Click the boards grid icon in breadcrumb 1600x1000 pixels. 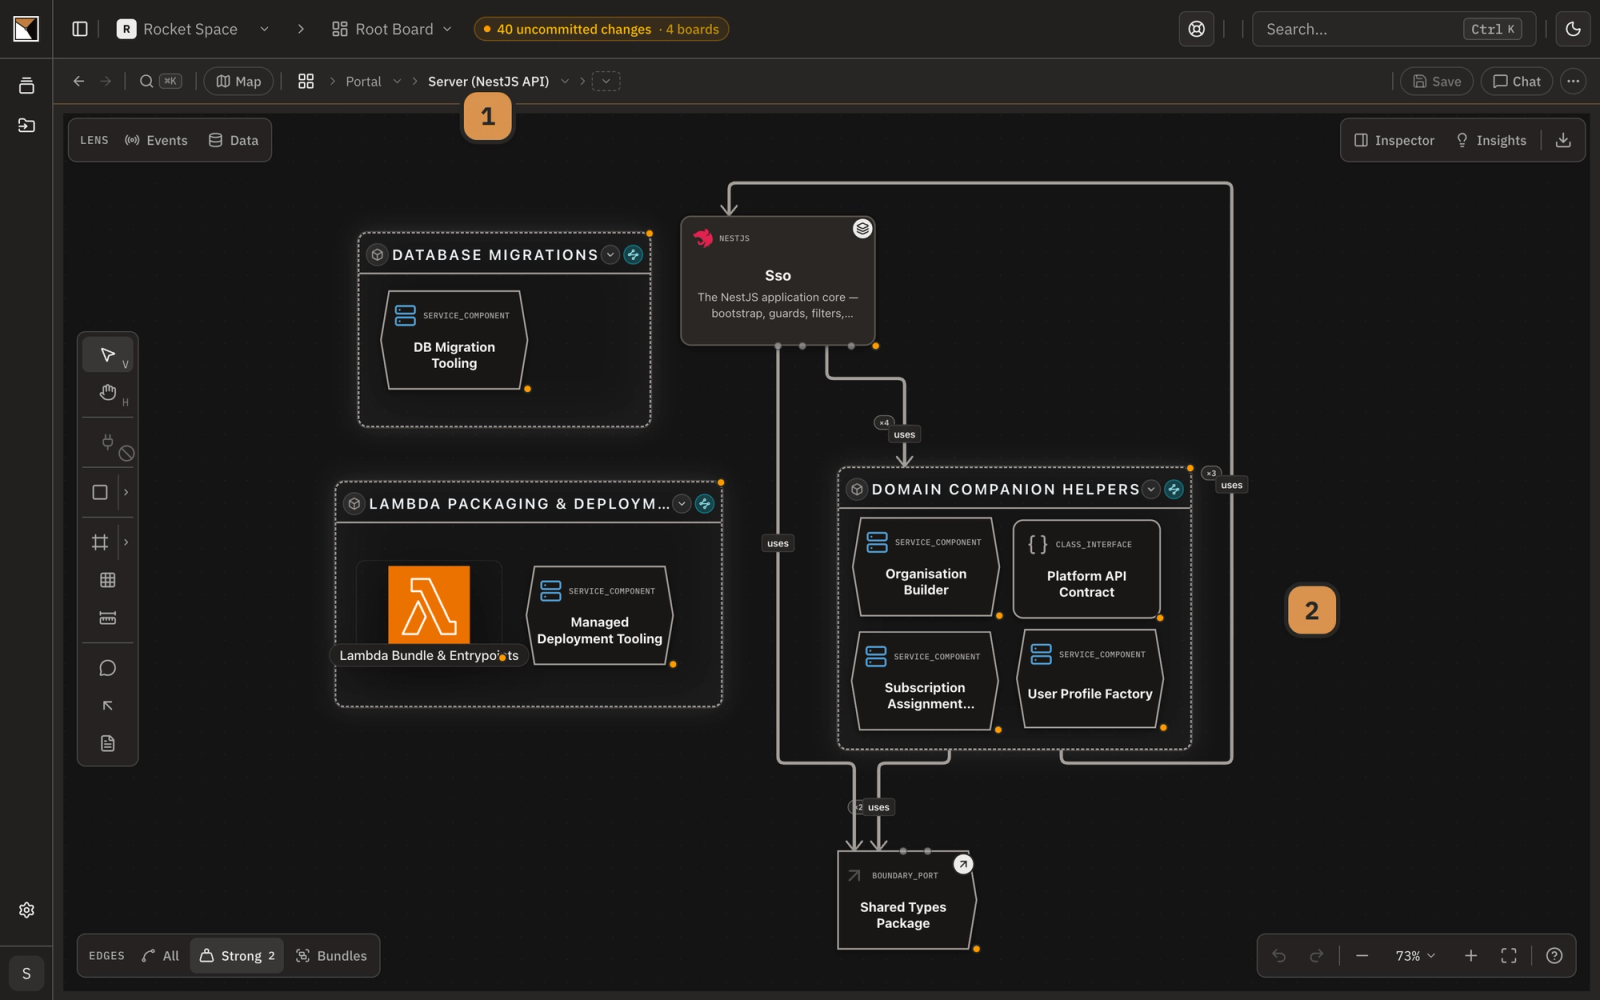click(x=306, y=81)
